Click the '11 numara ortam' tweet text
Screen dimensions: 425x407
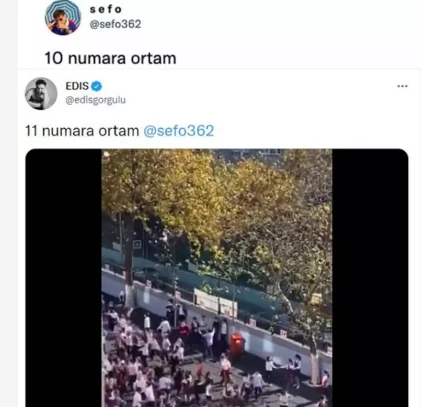[x=82, y=131]
